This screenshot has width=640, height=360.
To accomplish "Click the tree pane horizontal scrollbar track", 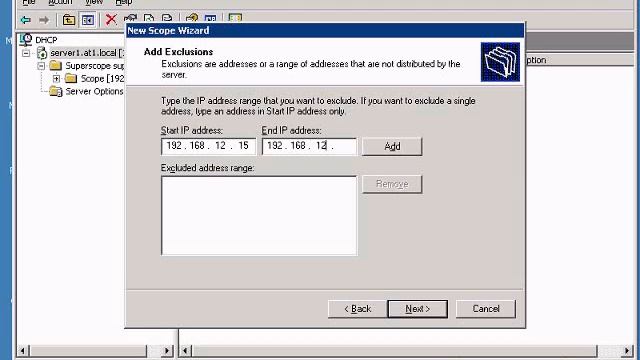I will 95,351.
